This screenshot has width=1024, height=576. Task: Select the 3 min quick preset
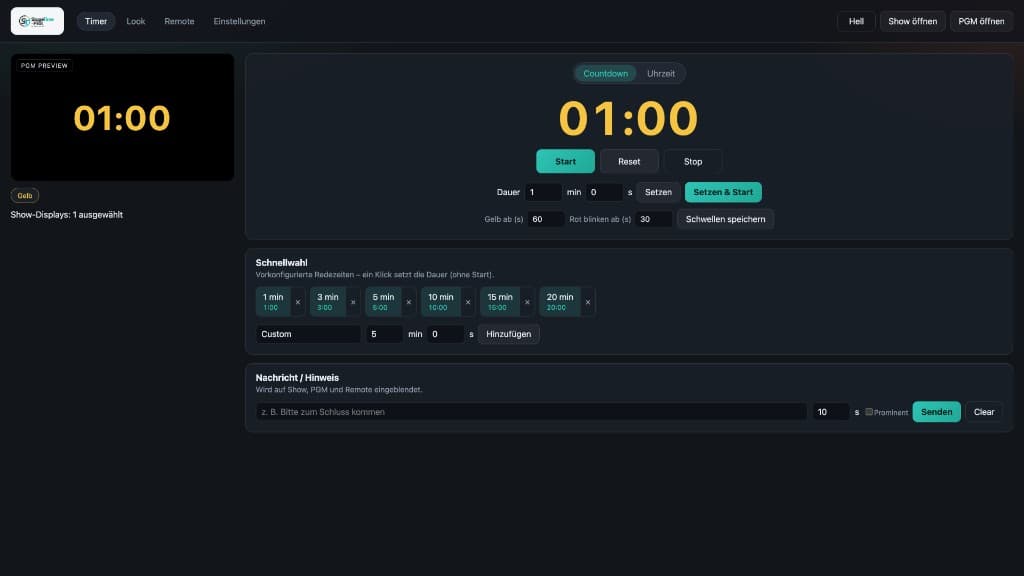click(328, 302)
